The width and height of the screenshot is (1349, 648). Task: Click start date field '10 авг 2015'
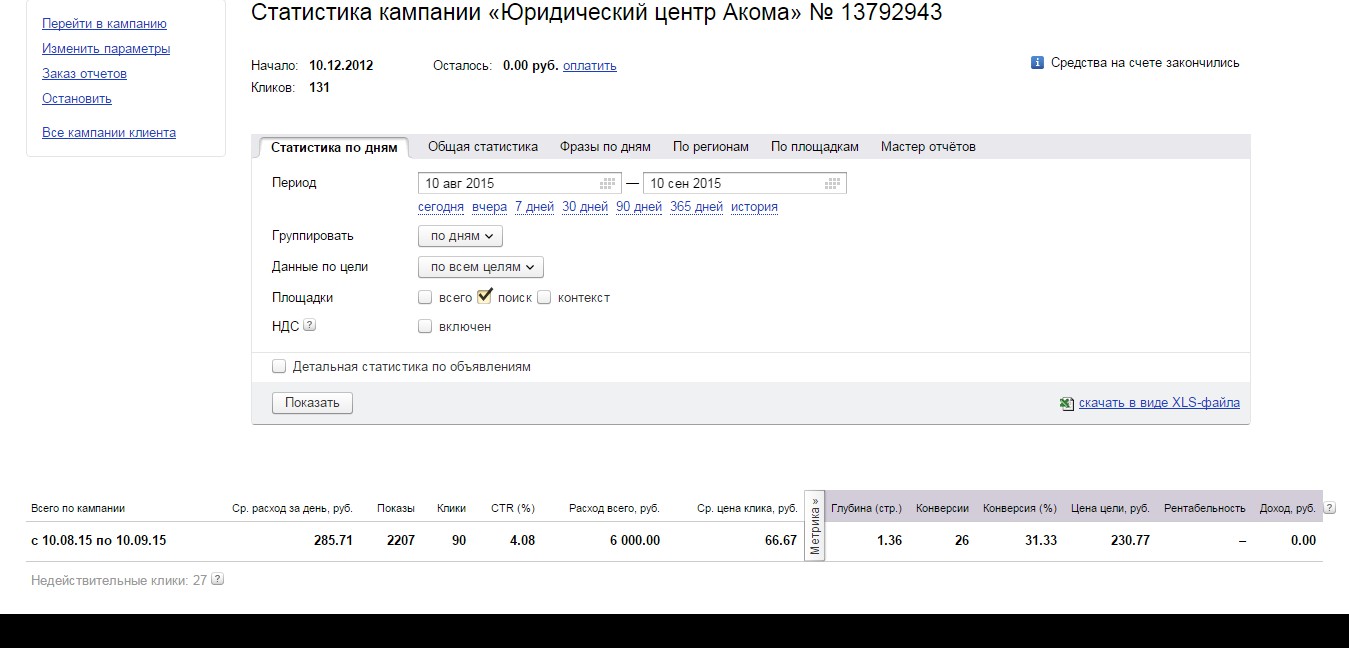520,184
